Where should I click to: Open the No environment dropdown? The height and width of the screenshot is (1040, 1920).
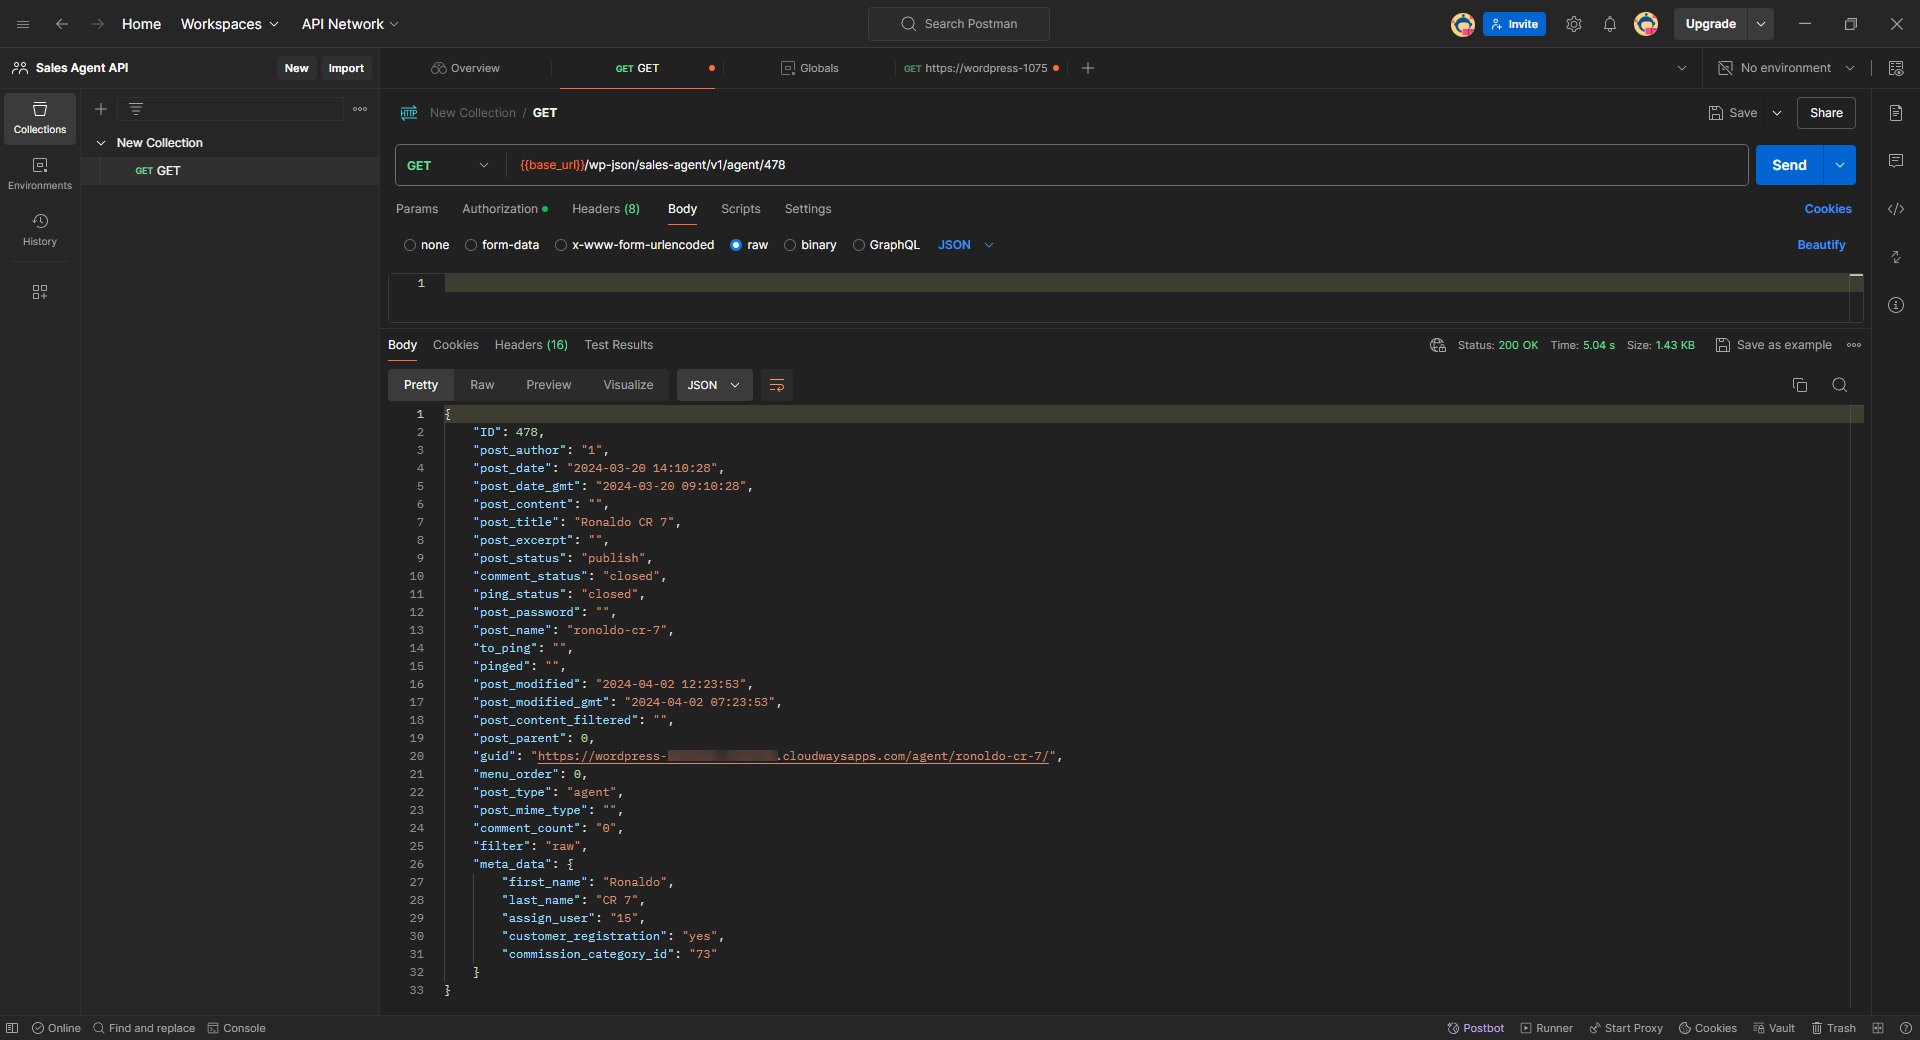click(1786, 68)
